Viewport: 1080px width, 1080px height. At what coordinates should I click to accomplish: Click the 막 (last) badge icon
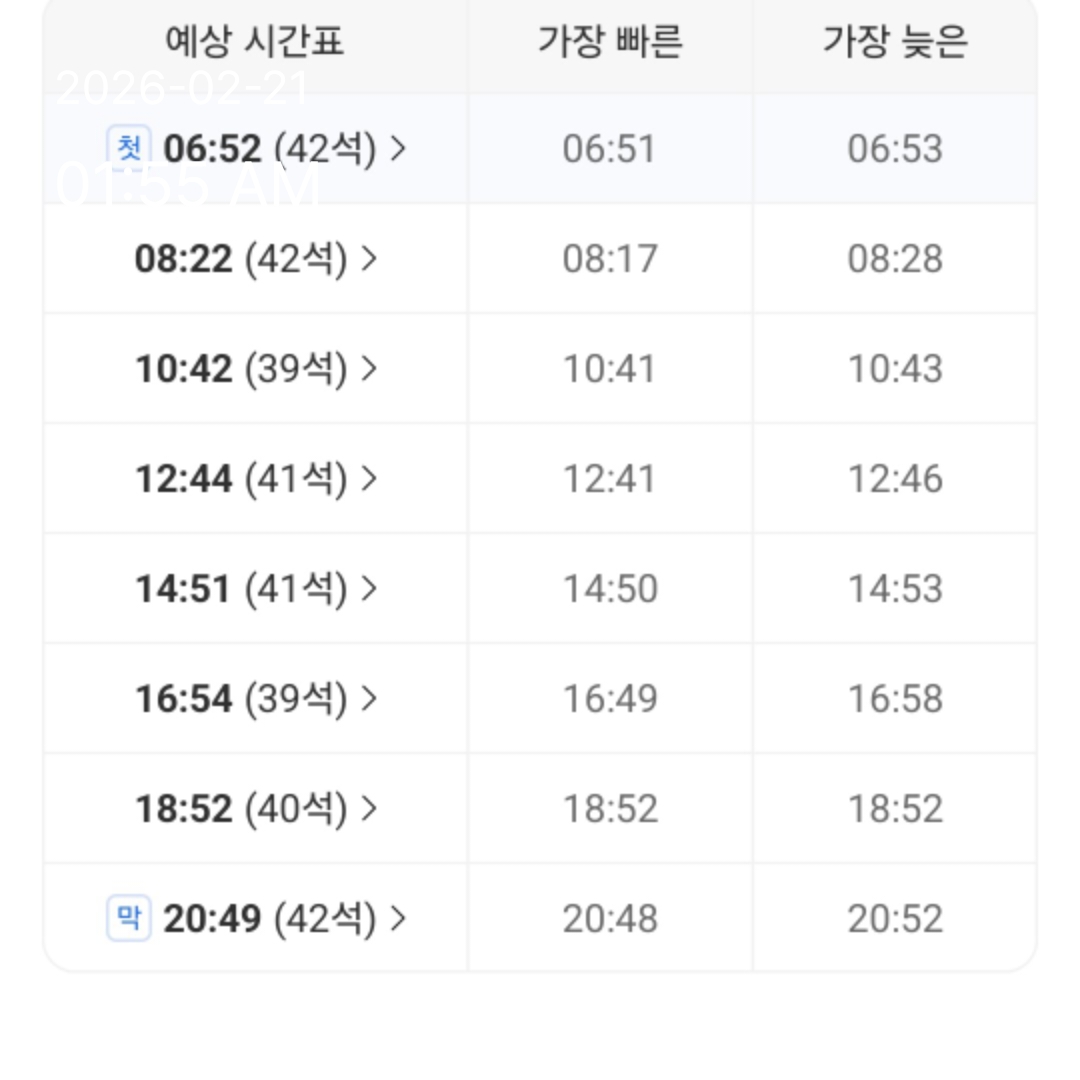128,918
